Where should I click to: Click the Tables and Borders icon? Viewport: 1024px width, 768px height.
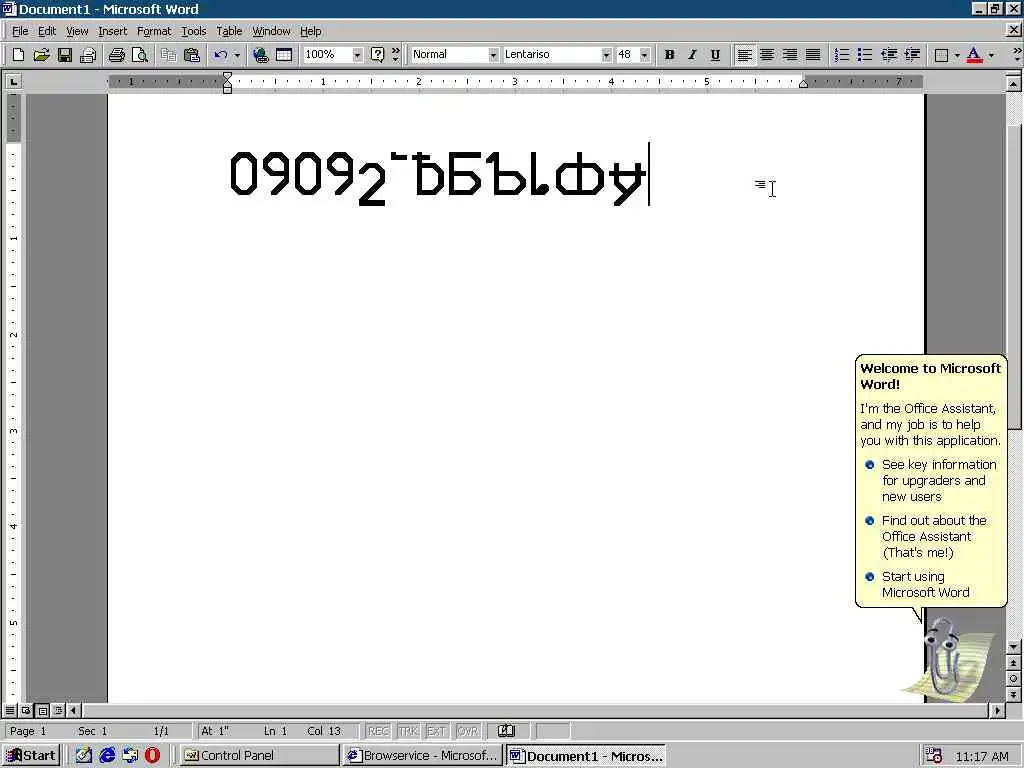[283, 55]
